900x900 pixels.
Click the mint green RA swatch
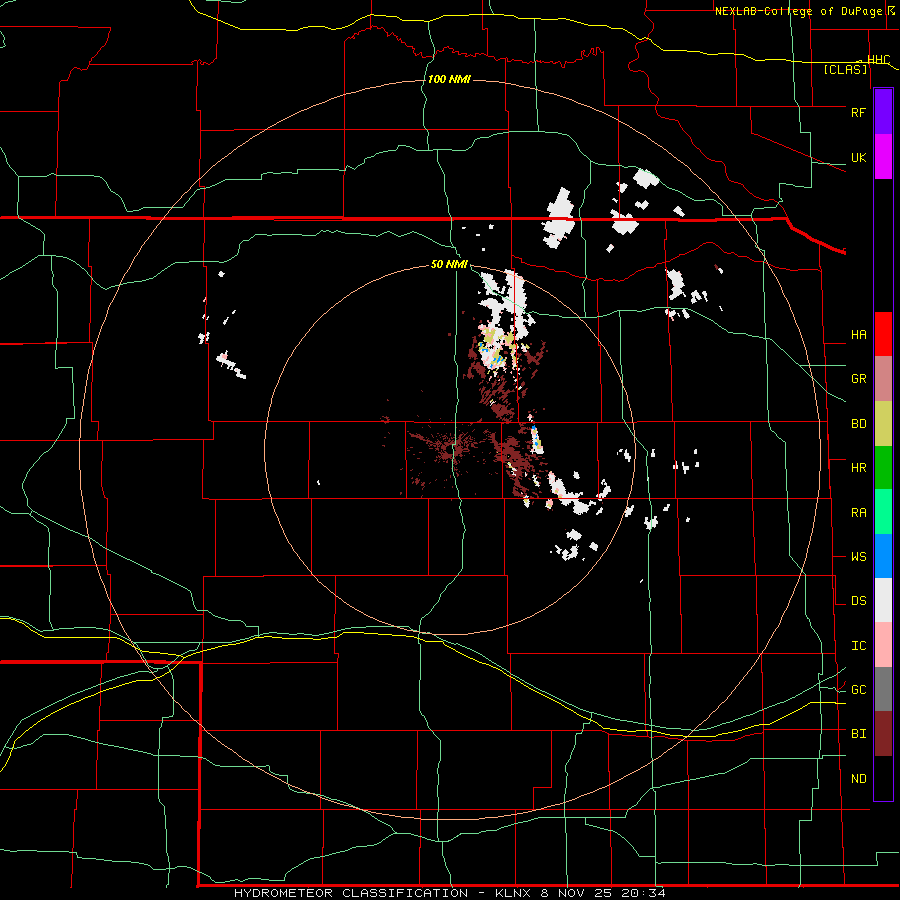883,512
